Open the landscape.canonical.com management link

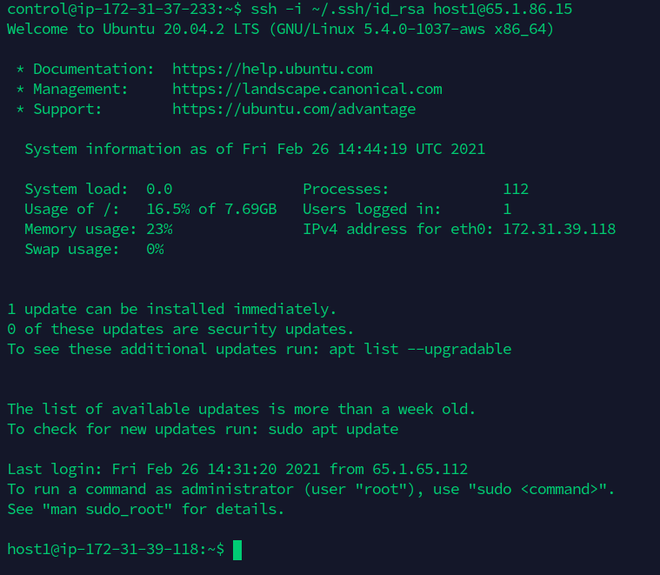pyautogui.click(x=307, y=89)
